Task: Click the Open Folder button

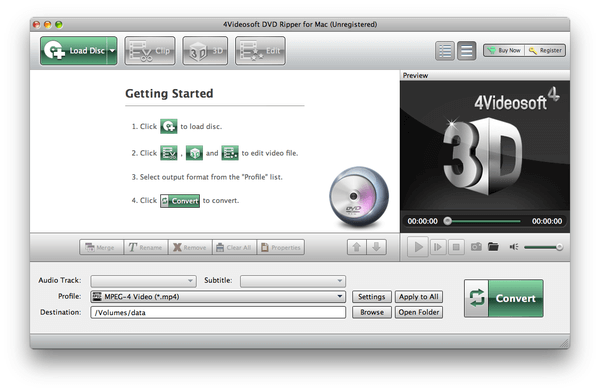Action: [x=419, y=312]
